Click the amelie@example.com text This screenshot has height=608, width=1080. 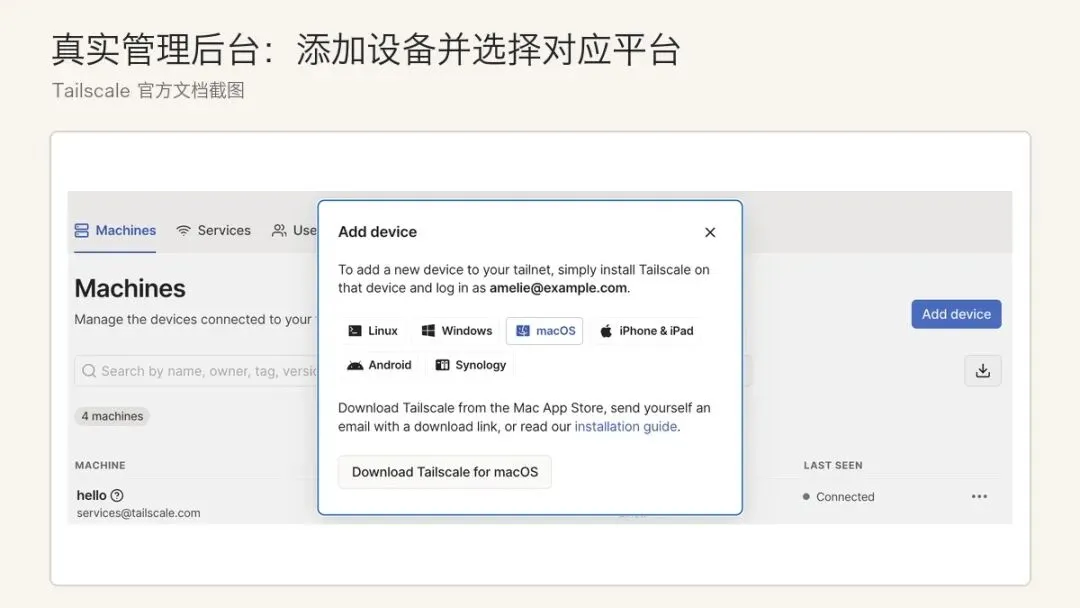pos(558,288)
